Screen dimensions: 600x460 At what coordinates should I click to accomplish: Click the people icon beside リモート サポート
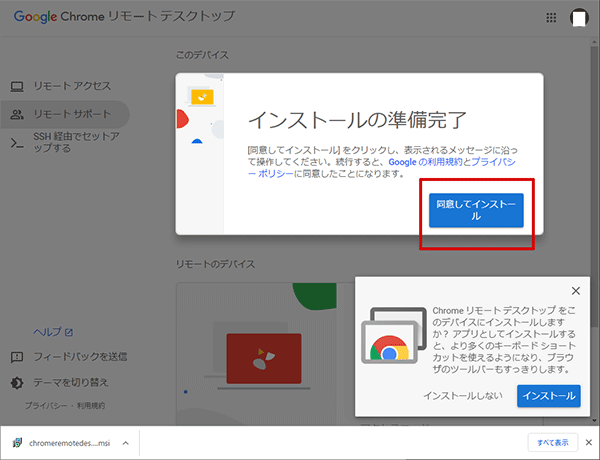pos(17,114)
